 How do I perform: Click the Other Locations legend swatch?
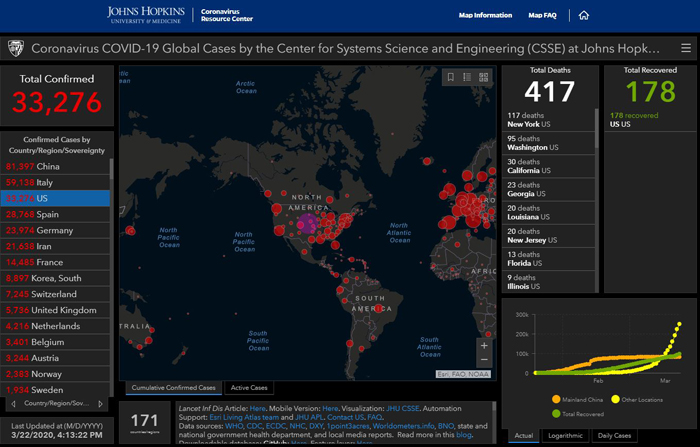[615, 399]
